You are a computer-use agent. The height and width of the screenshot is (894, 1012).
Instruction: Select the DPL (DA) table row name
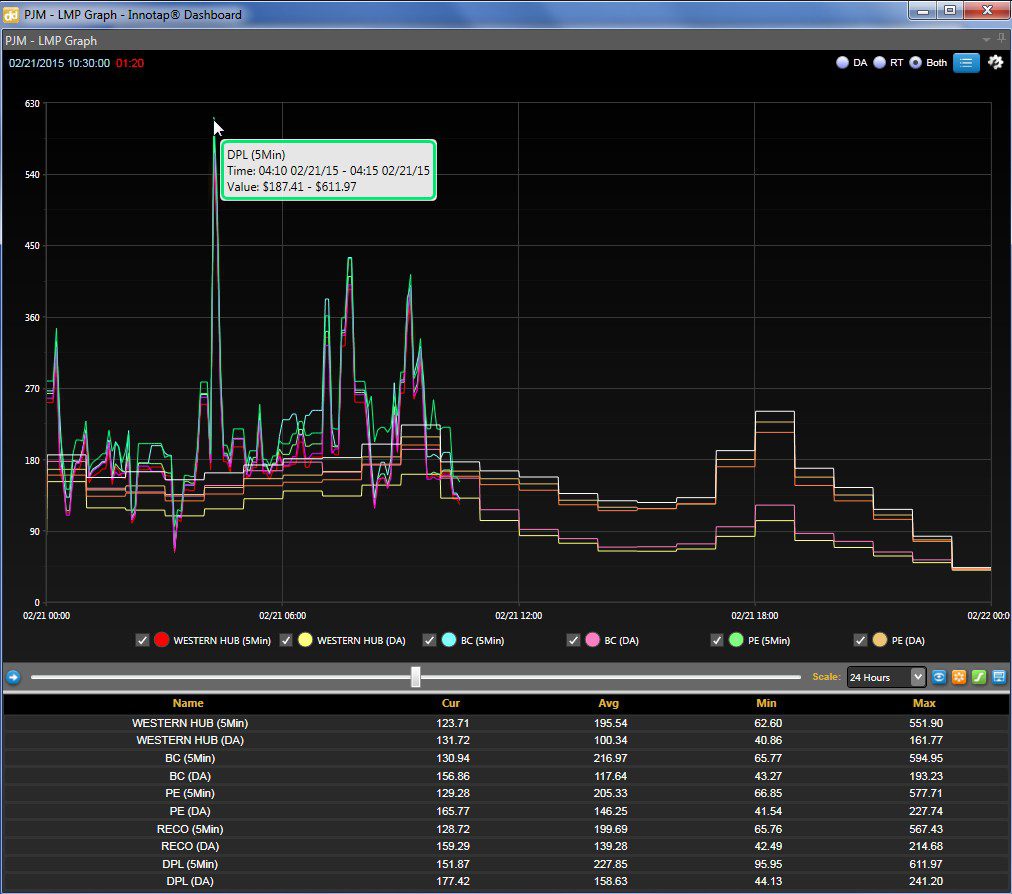190,880
